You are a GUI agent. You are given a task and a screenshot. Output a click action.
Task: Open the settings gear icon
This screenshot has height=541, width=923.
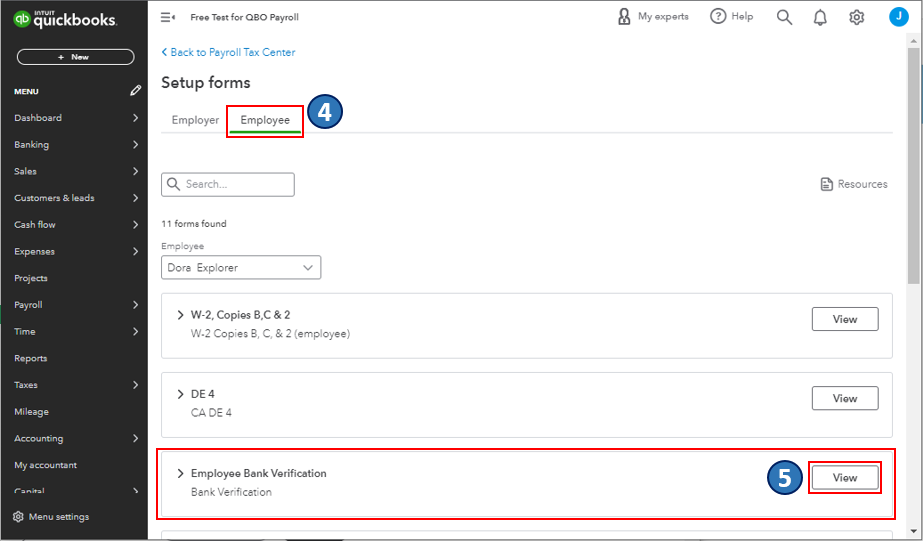856,17
